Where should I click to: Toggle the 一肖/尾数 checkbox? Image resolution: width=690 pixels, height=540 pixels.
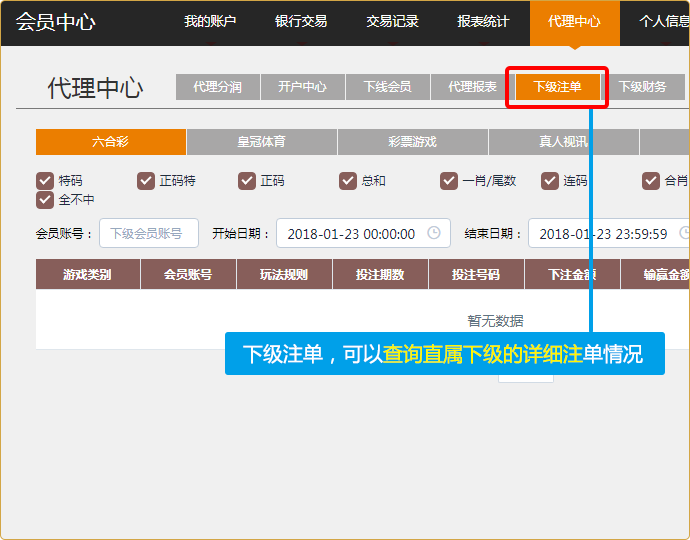(x=449, y=181)
